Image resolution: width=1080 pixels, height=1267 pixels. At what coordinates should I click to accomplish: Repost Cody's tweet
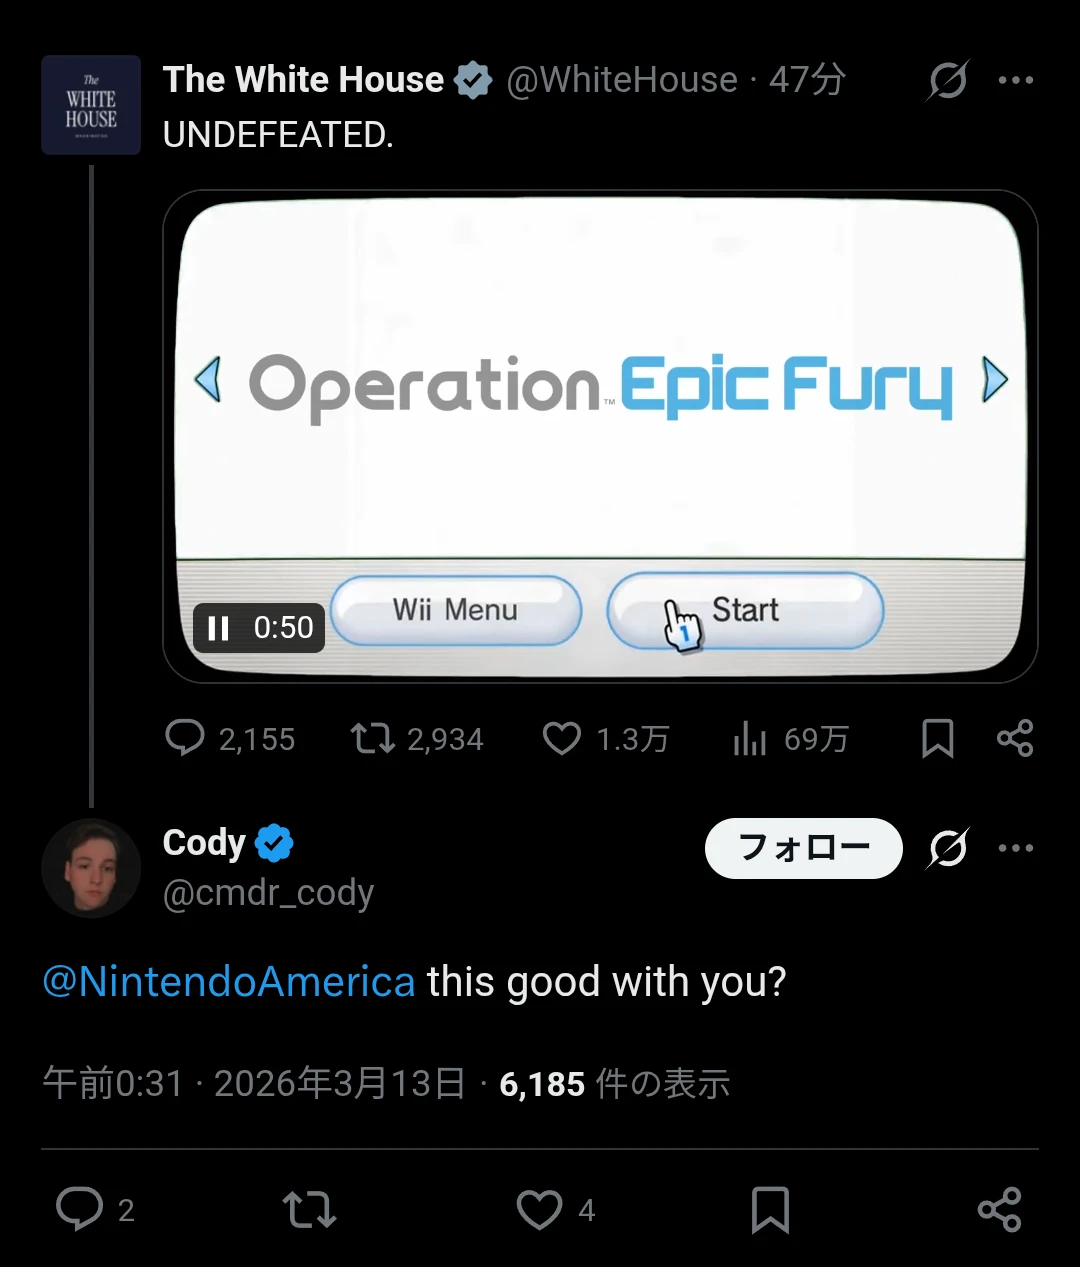pos(309,1209)
